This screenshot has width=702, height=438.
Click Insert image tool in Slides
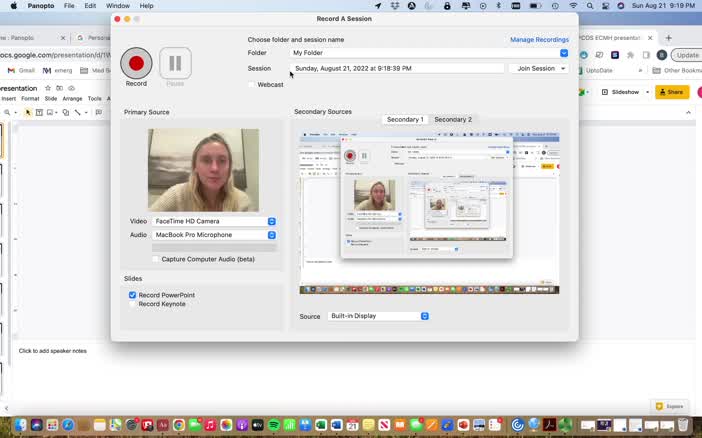(x=52, y=112)
